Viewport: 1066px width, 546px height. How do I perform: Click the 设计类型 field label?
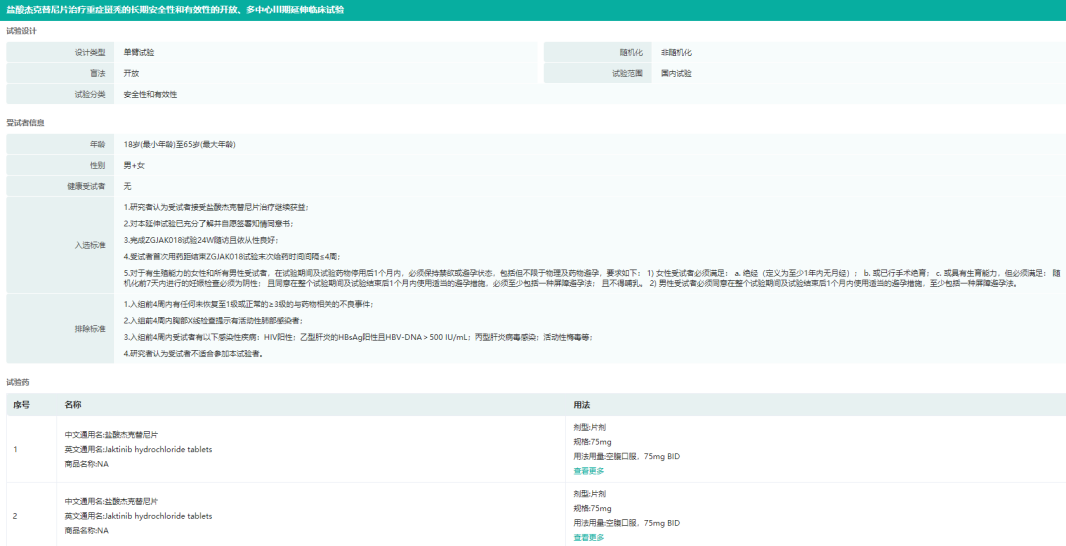(90, 52)
